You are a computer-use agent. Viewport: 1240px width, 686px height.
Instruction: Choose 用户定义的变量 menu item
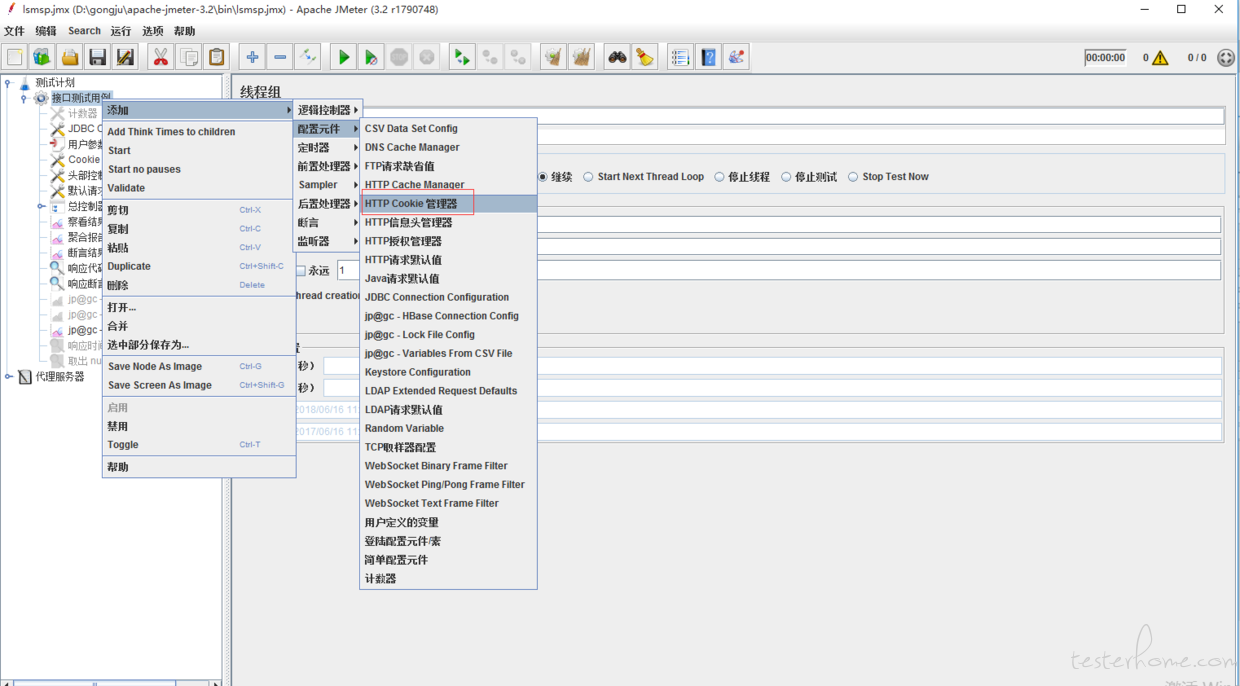click(448, 523)
